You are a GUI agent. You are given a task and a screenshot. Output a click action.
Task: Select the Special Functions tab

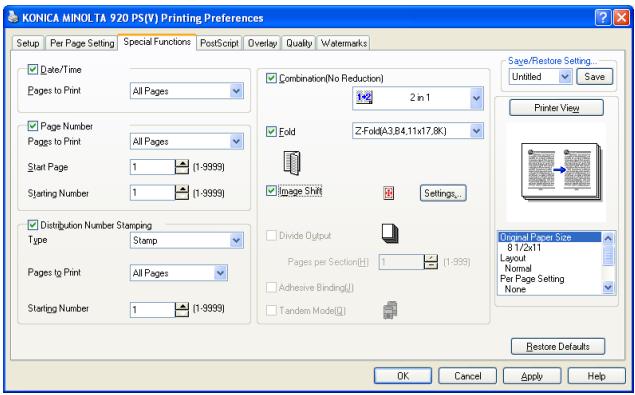click(x=157, y=42)
